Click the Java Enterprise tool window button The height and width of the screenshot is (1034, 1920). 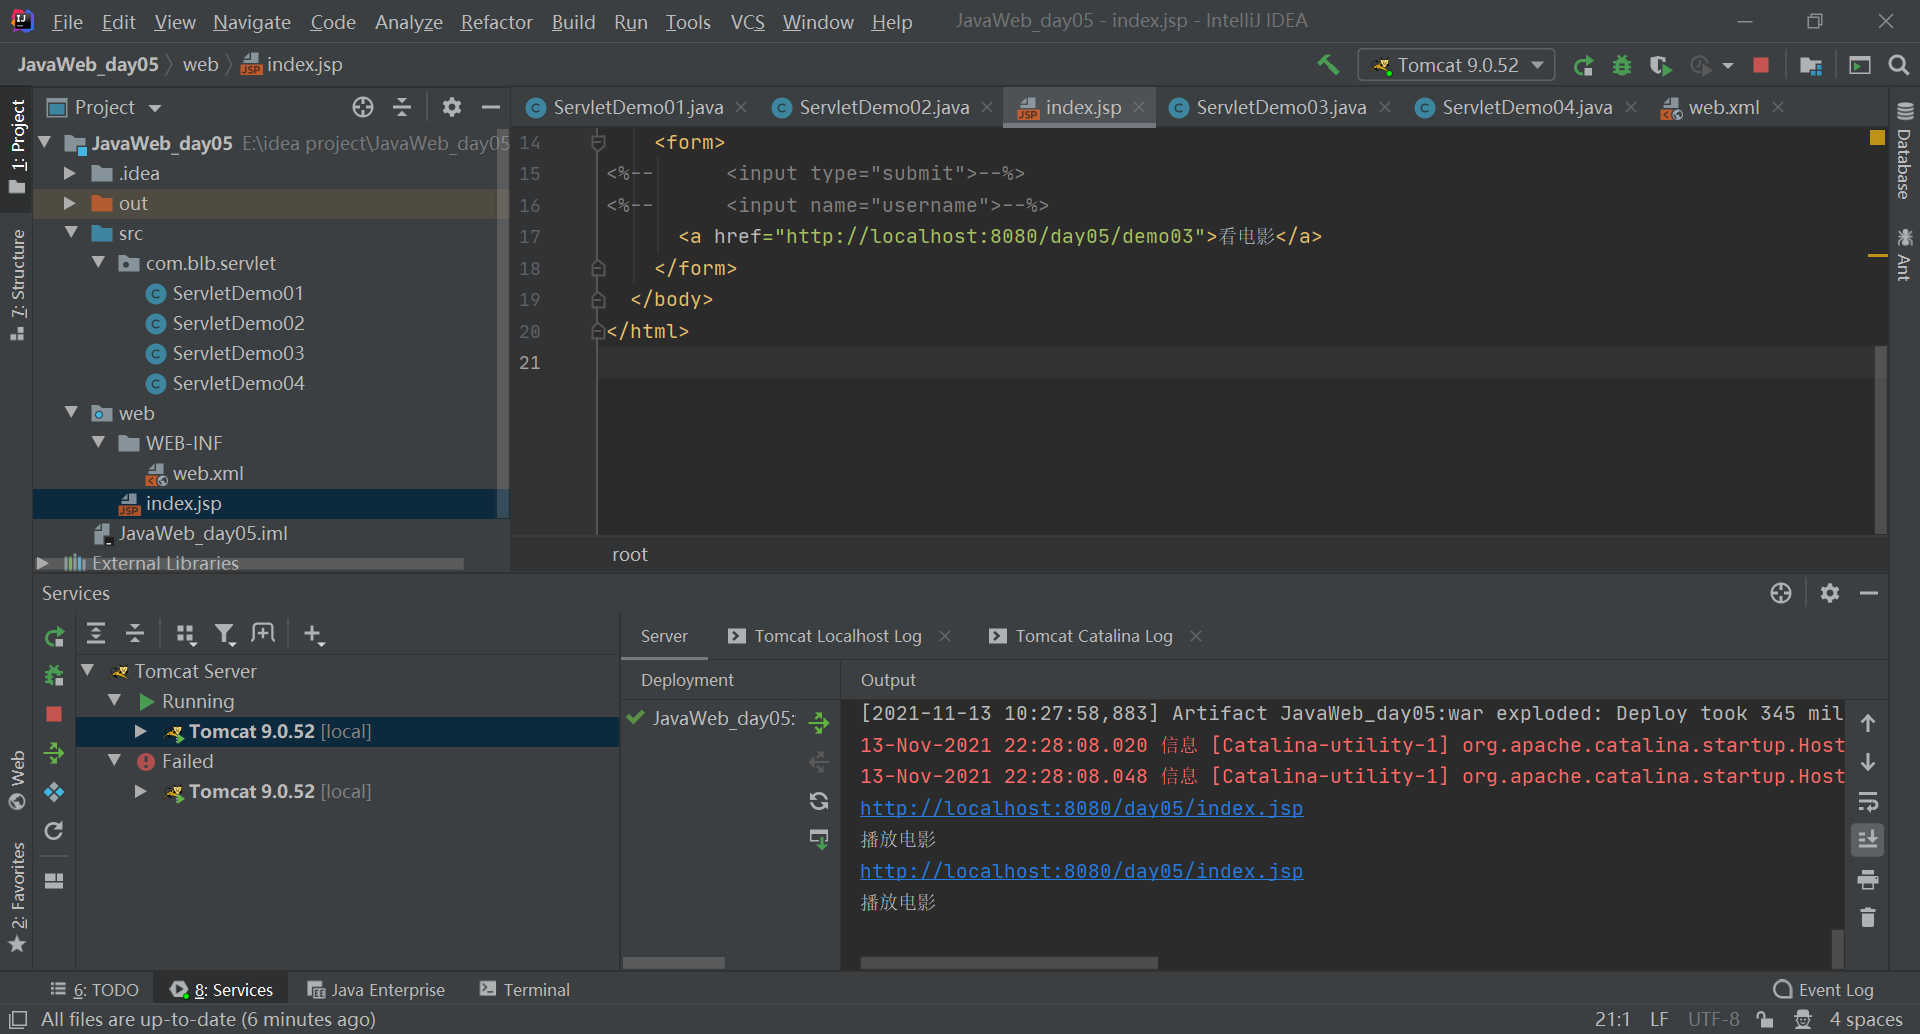coord(376,989)
